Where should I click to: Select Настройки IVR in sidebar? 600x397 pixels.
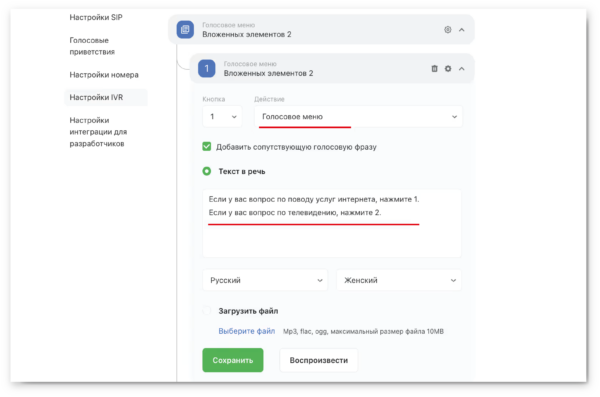pyautogui.click(x=106, y=97)
